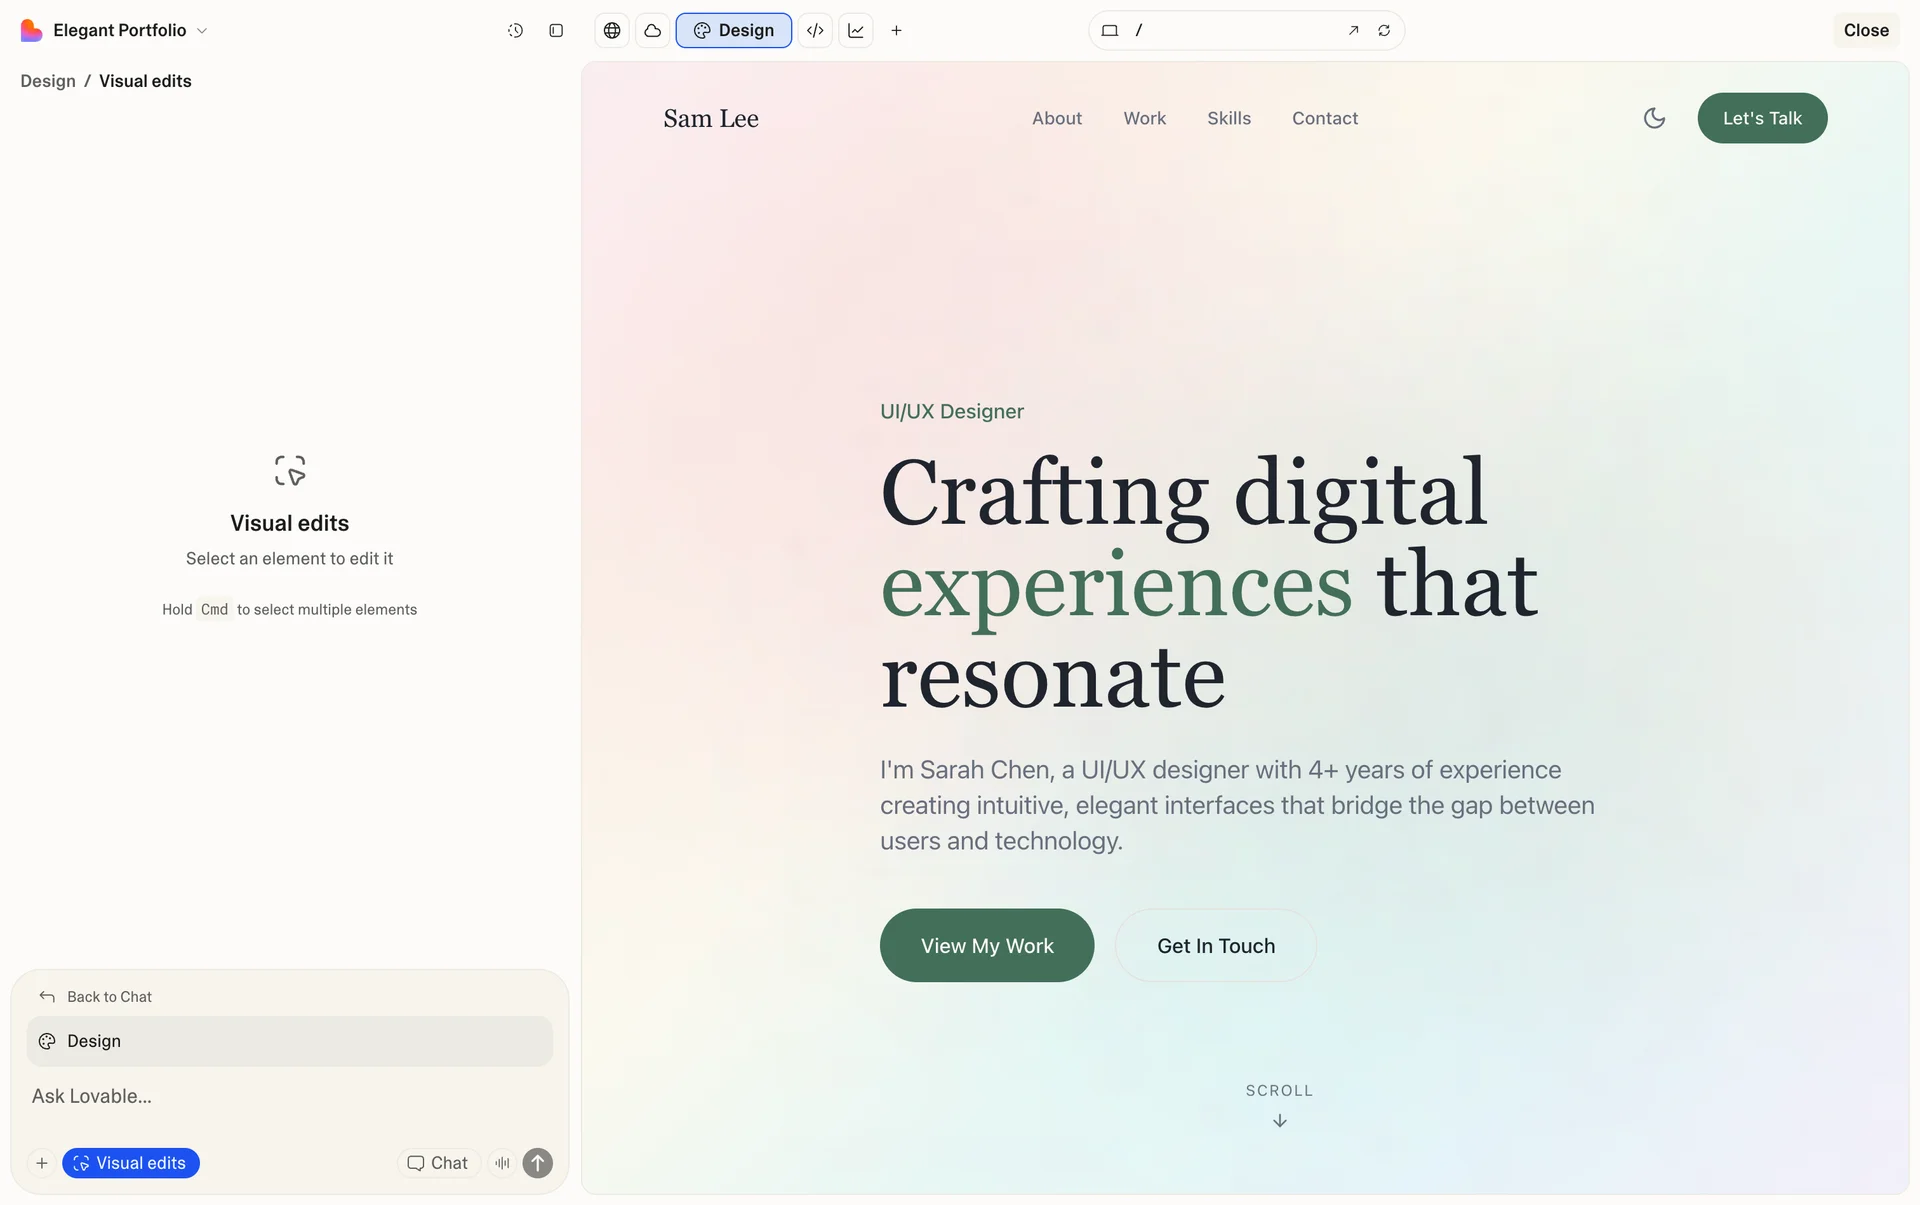
Task: Open the device size selector icon
Action: pyautogui.click(x=1109, y=31)
